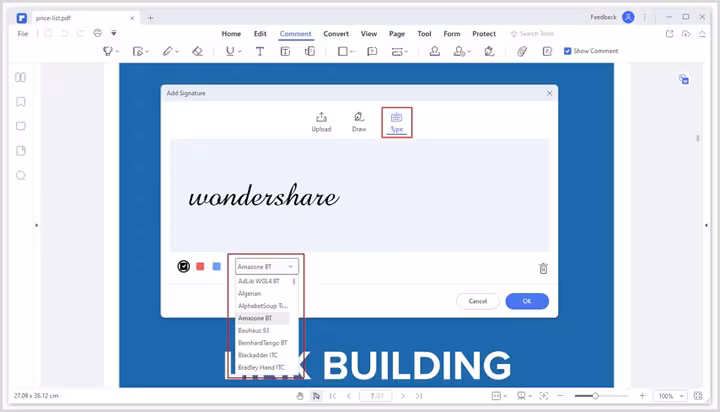Screen dimensions: 720x412
Task: Expand the shape tool dropdown arrow
Action: click(x=352, y=51)
